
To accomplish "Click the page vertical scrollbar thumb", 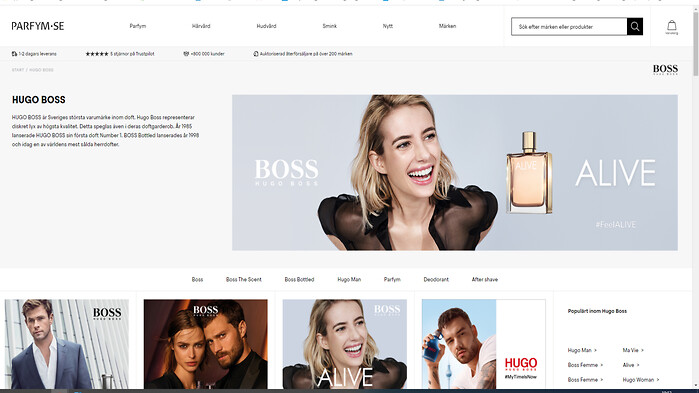I will click(x=695, y=44).
